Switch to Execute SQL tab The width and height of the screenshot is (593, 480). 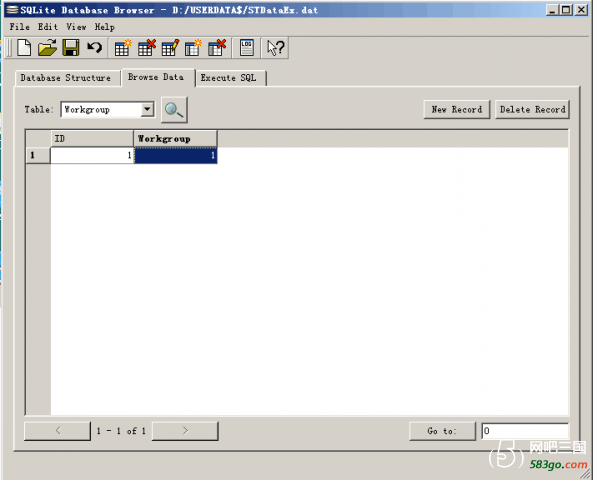pos(228,78)
